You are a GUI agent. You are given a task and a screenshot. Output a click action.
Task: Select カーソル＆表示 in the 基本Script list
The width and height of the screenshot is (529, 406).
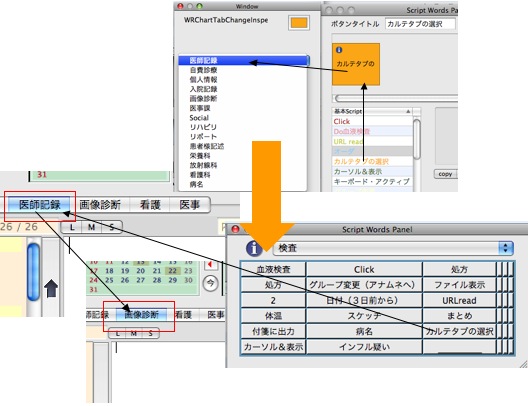[x=358, y=171]
